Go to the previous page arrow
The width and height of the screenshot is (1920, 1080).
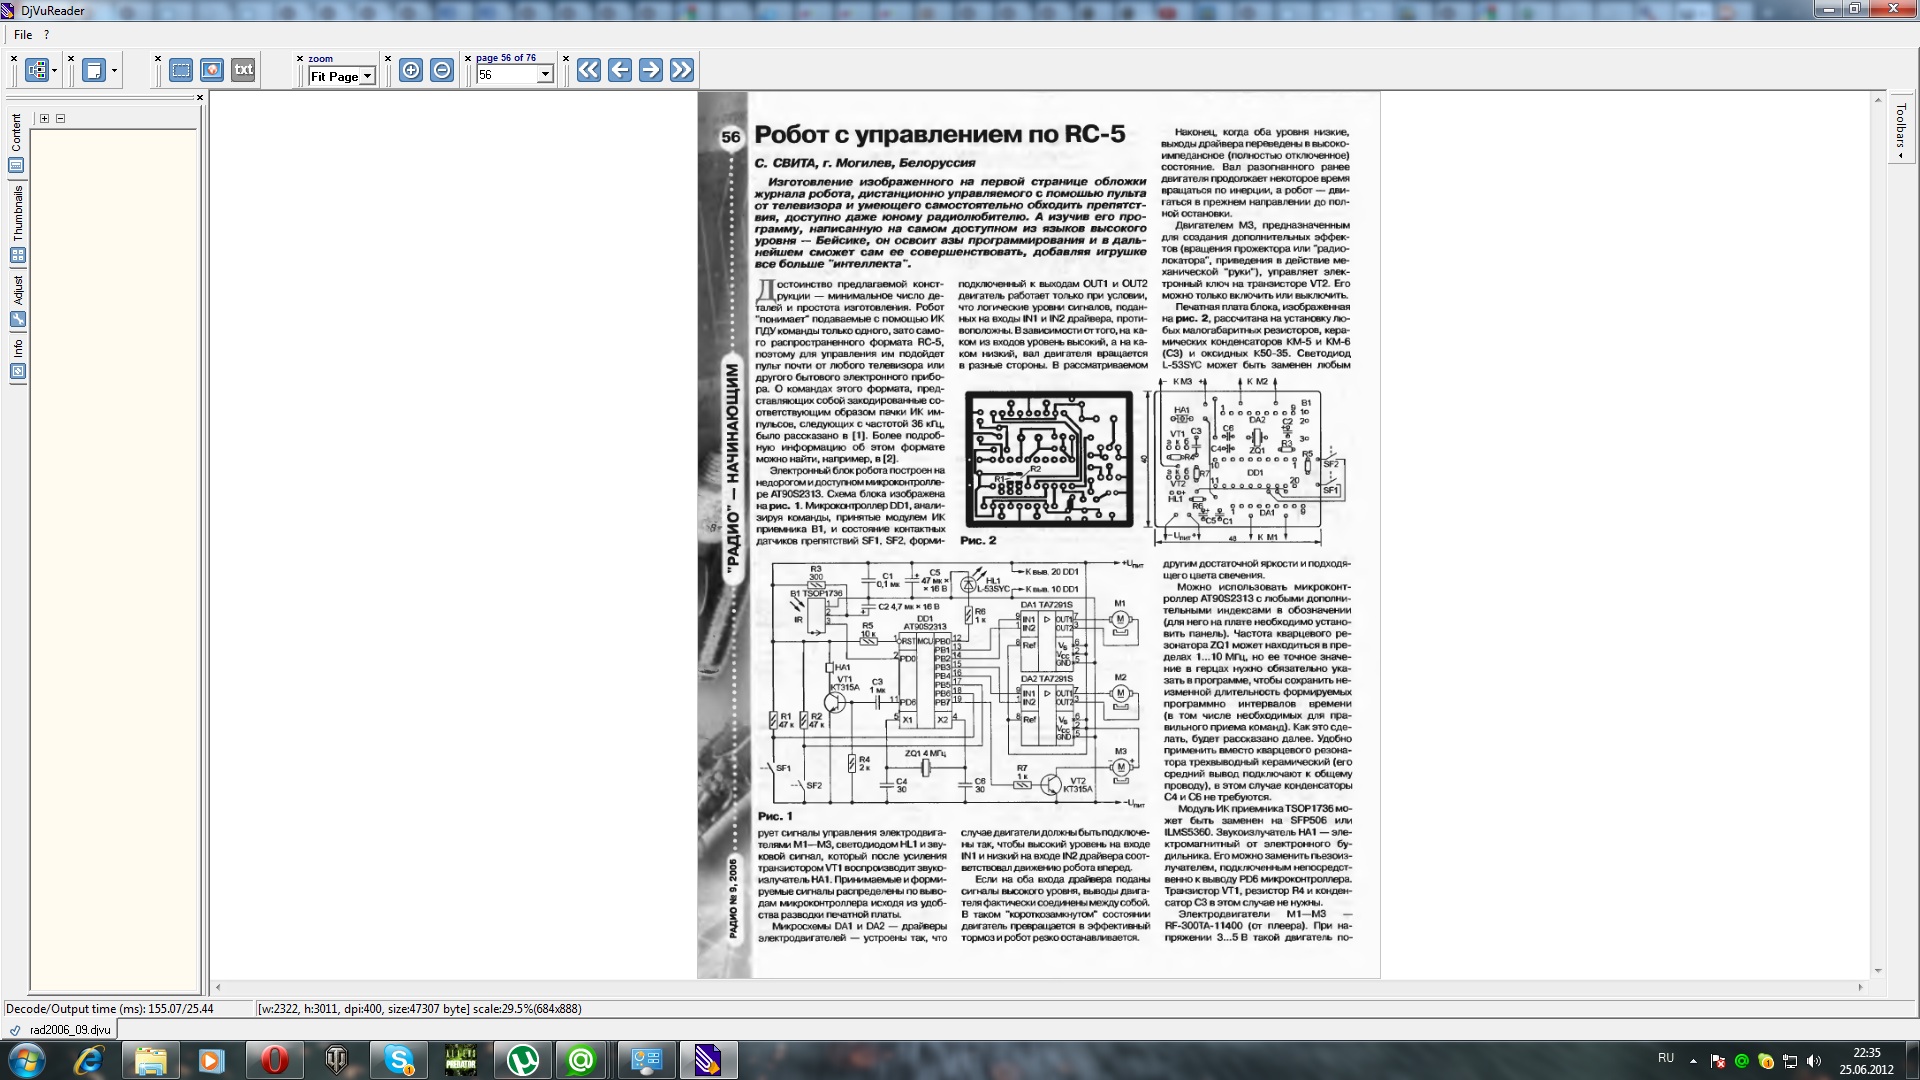click(619, 70)
